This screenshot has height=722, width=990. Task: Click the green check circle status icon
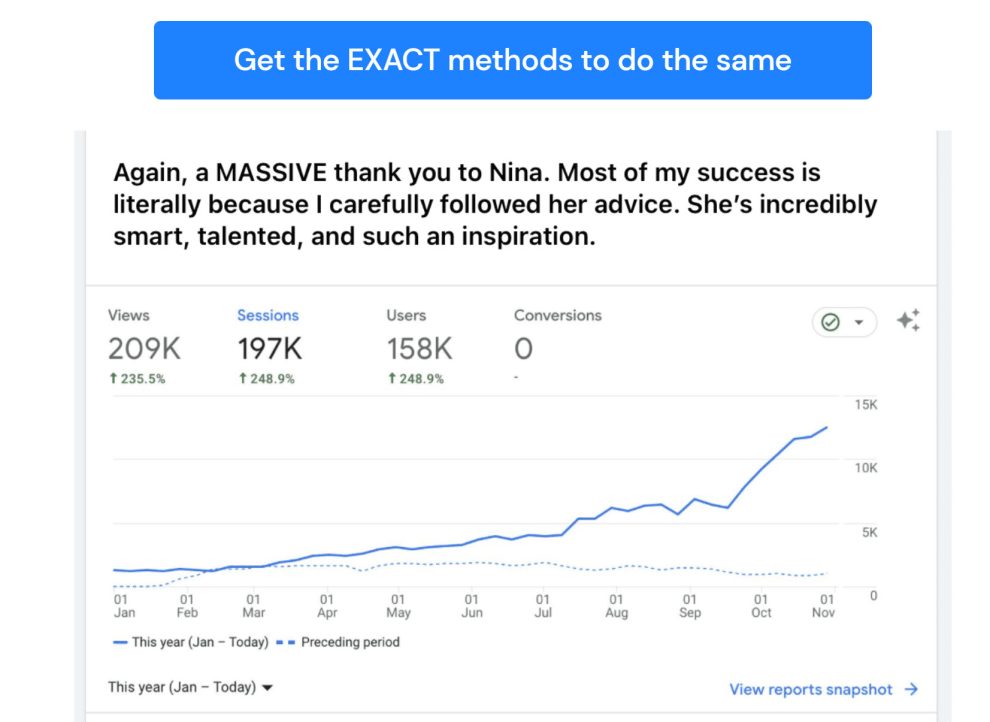tap(830, 322)
